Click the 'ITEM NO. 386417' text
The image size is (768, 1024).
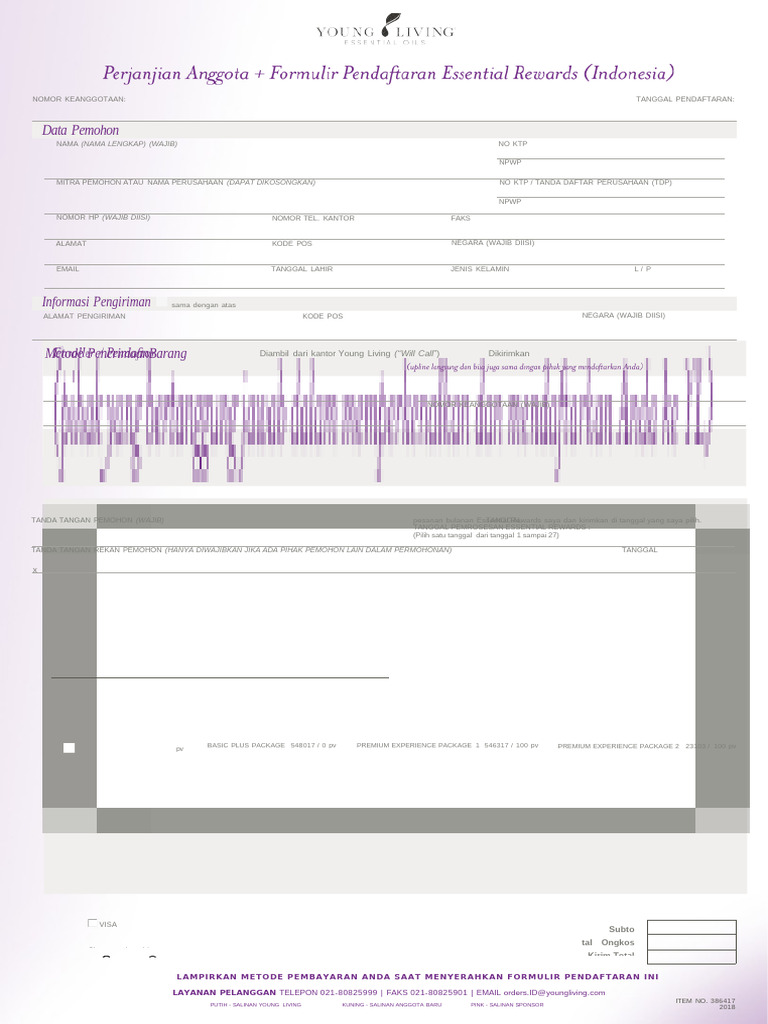(x=705, y=1000)
